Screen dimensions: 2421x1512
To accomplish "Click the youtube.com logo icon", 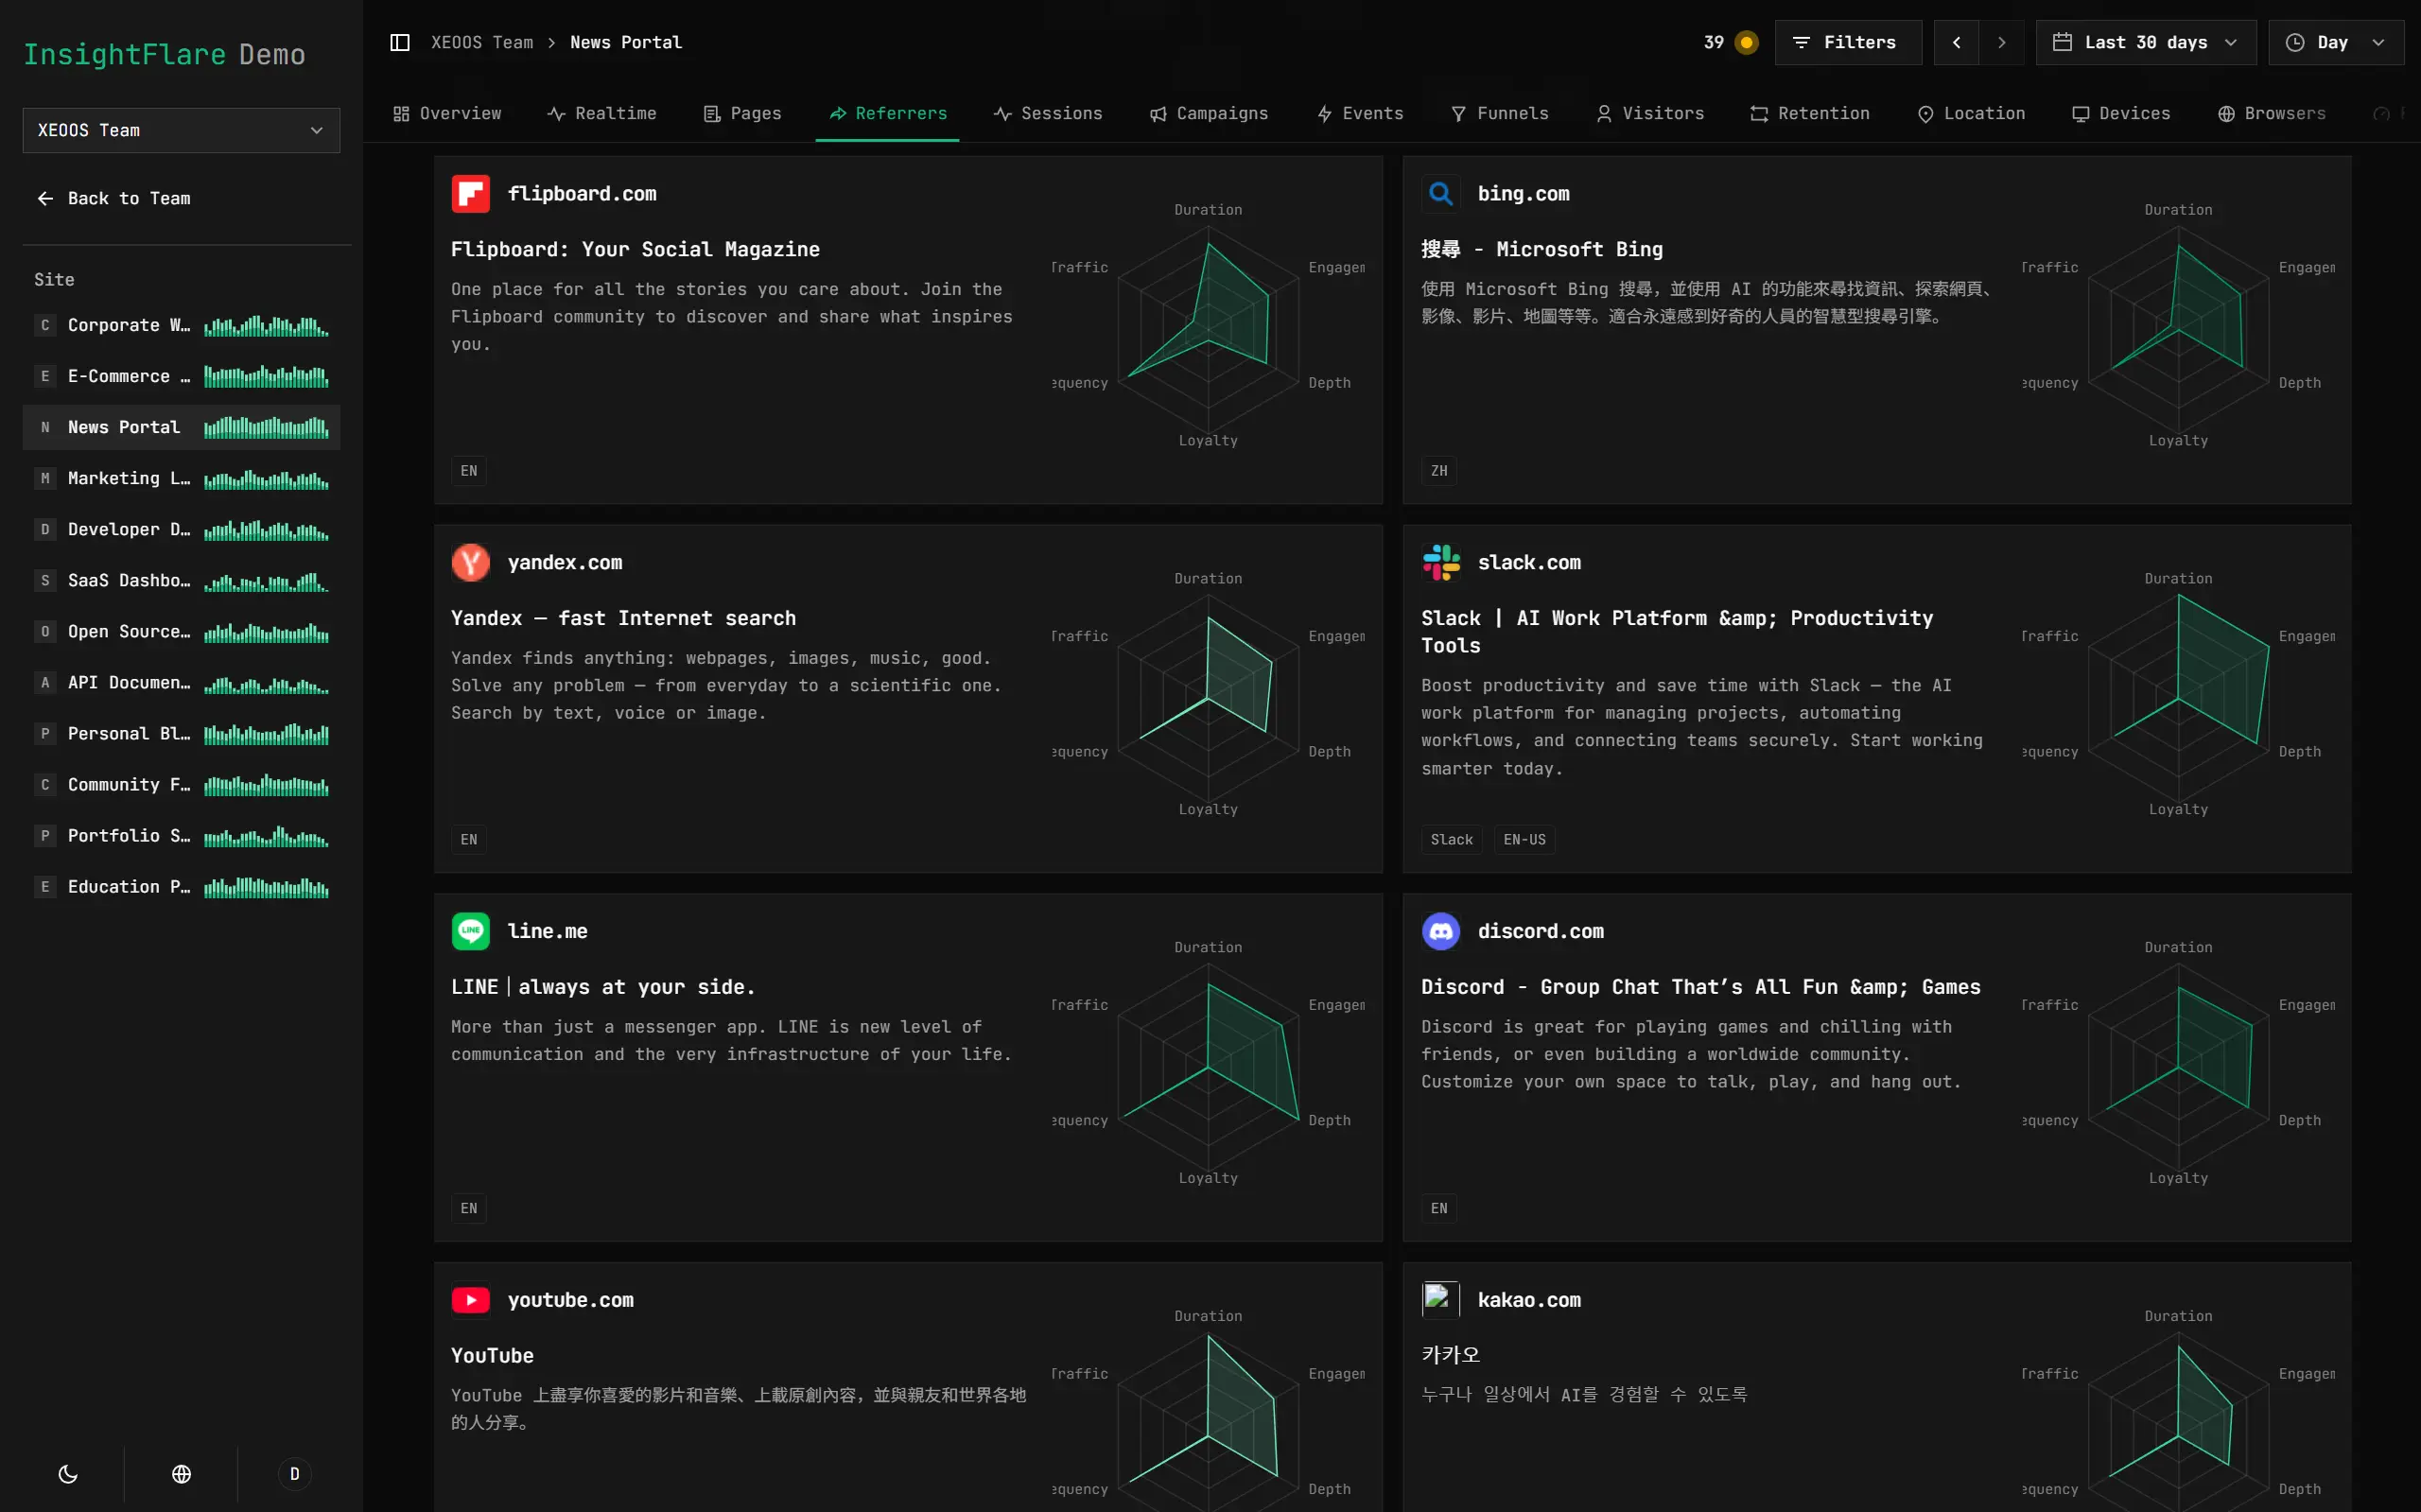I will point(471,1300).
